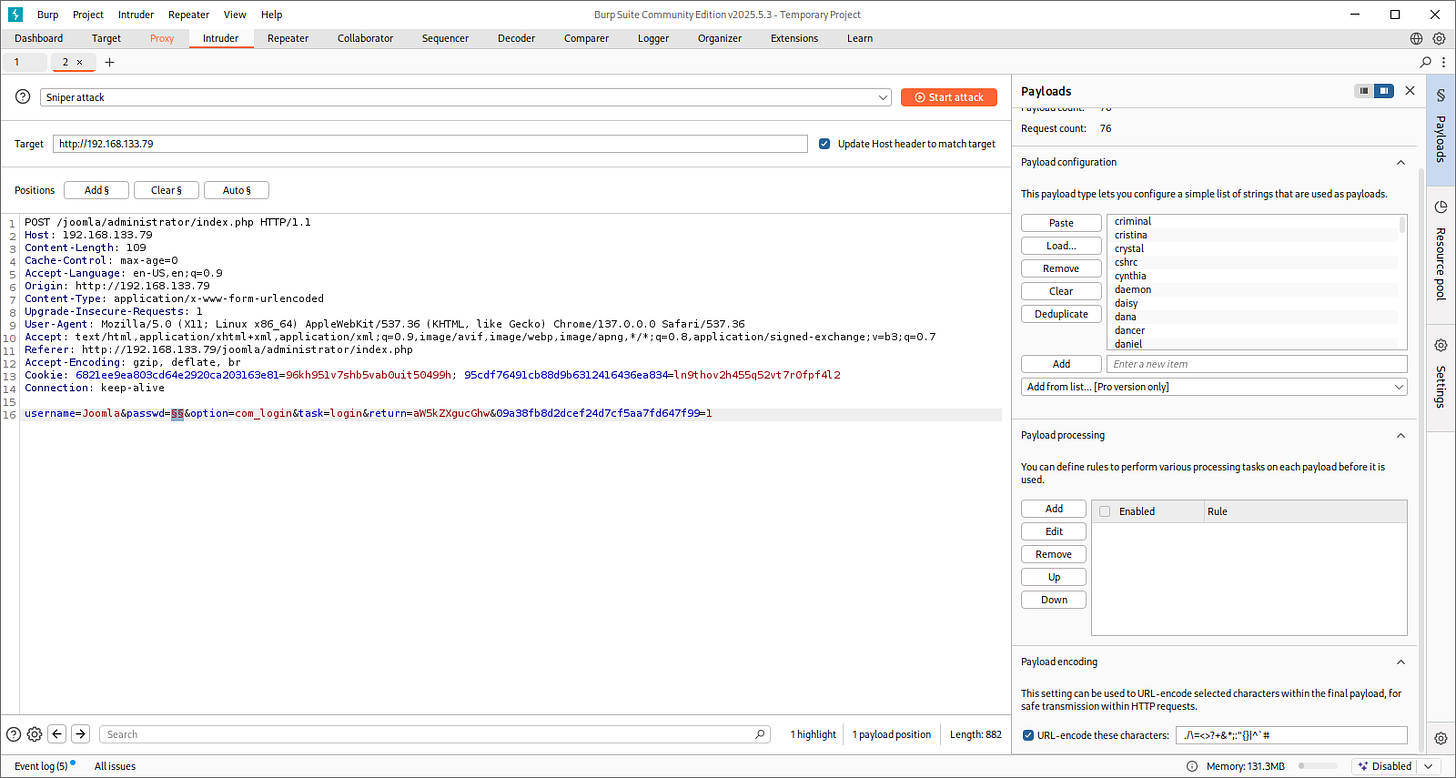This screenshot has width=1456, height=778.
Task: Collapse Payload configuration section
Action: pyautogui.click(x=1401, y=162)
